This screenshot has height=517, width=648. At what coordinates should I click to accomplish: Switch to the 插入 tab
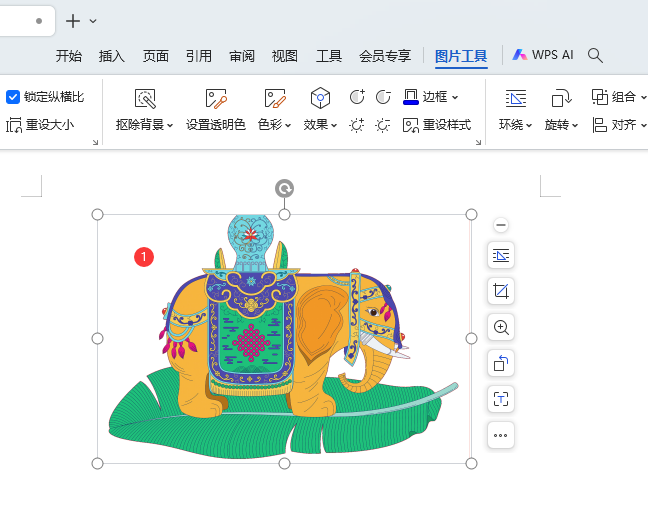click(112, 56)
